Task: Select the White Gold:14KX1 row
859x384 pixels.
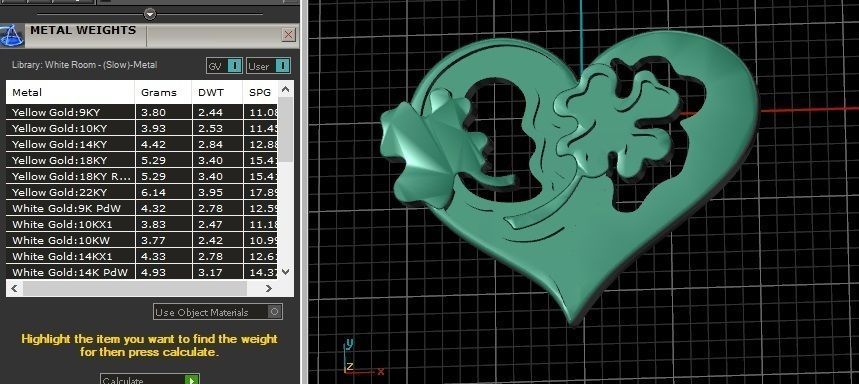Action: pyautogui.click(x=142, y=256)
